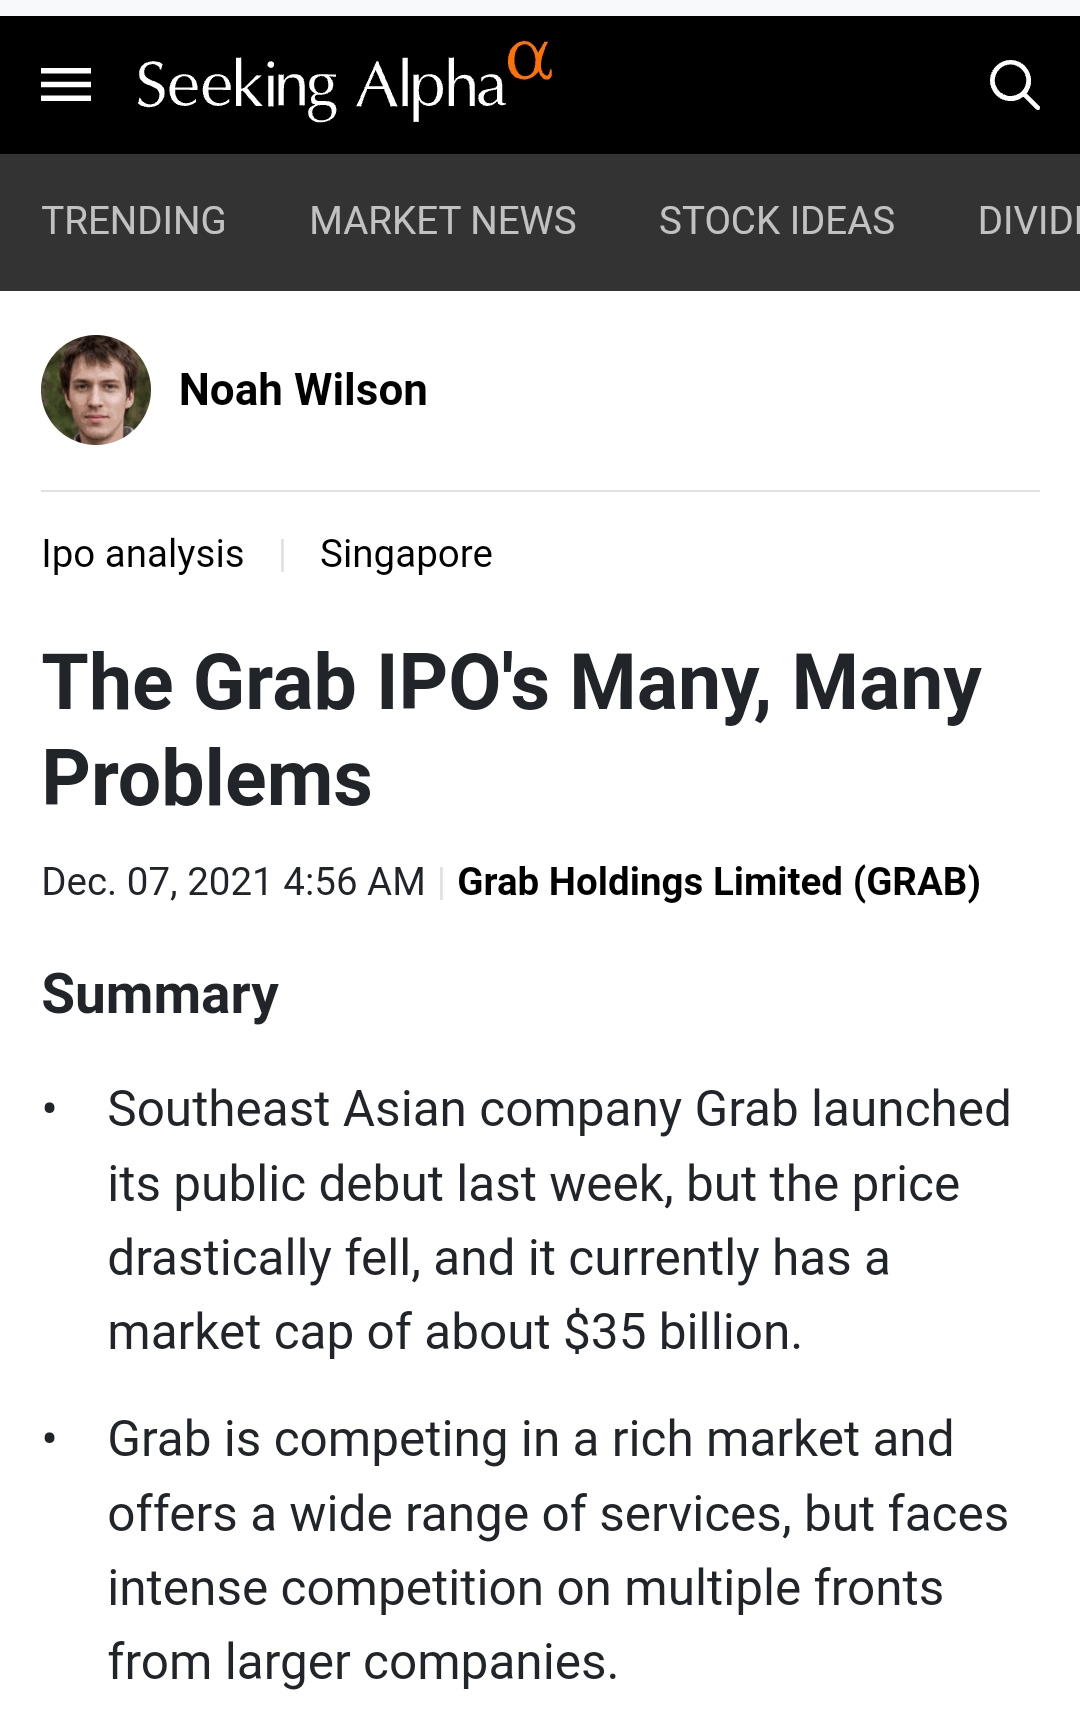Open the partially visible Dividends tab

[x=1029, y=221]
